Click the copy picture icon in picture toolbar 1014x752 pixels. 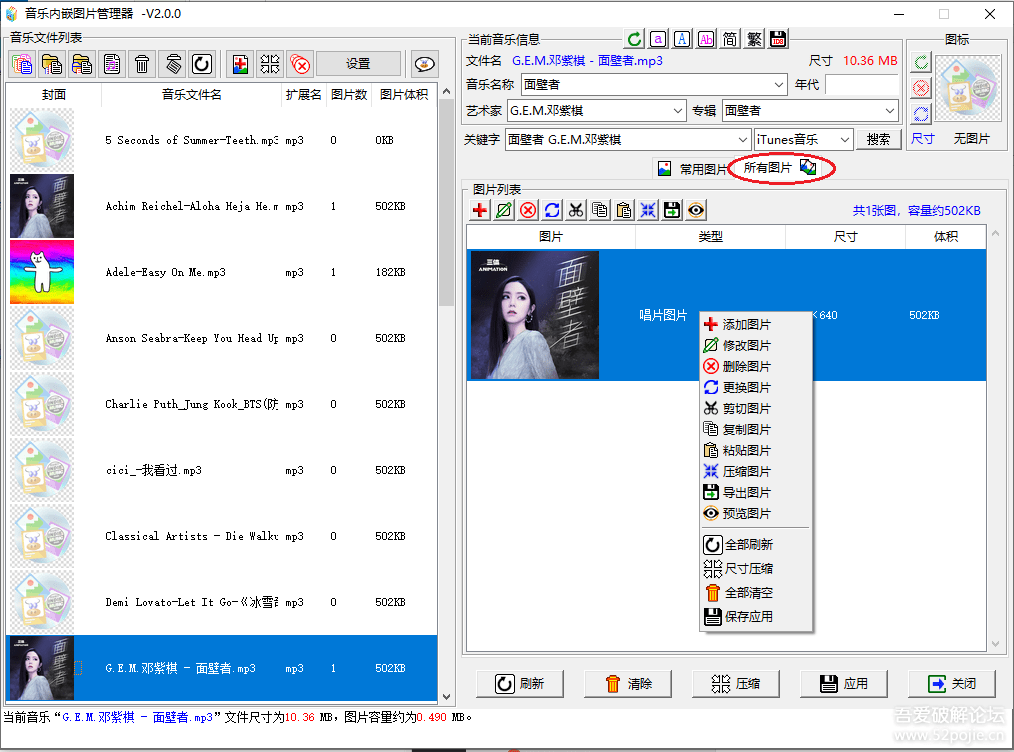click(599, 210)
